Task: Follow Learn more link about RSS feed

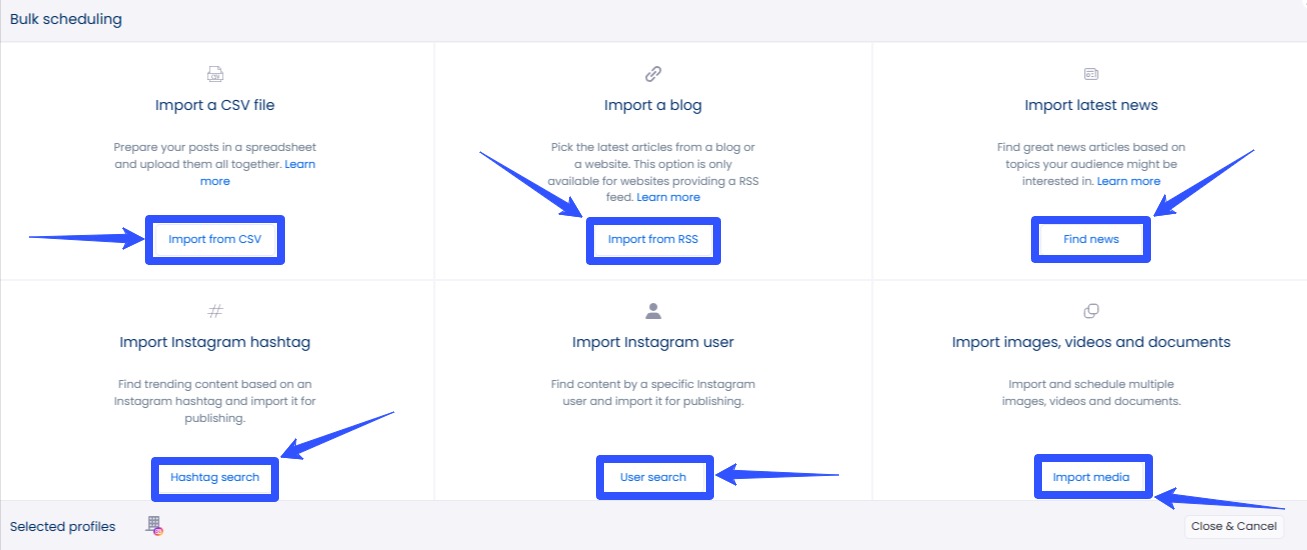Action: pyautogui.click(x=669, y=197)
